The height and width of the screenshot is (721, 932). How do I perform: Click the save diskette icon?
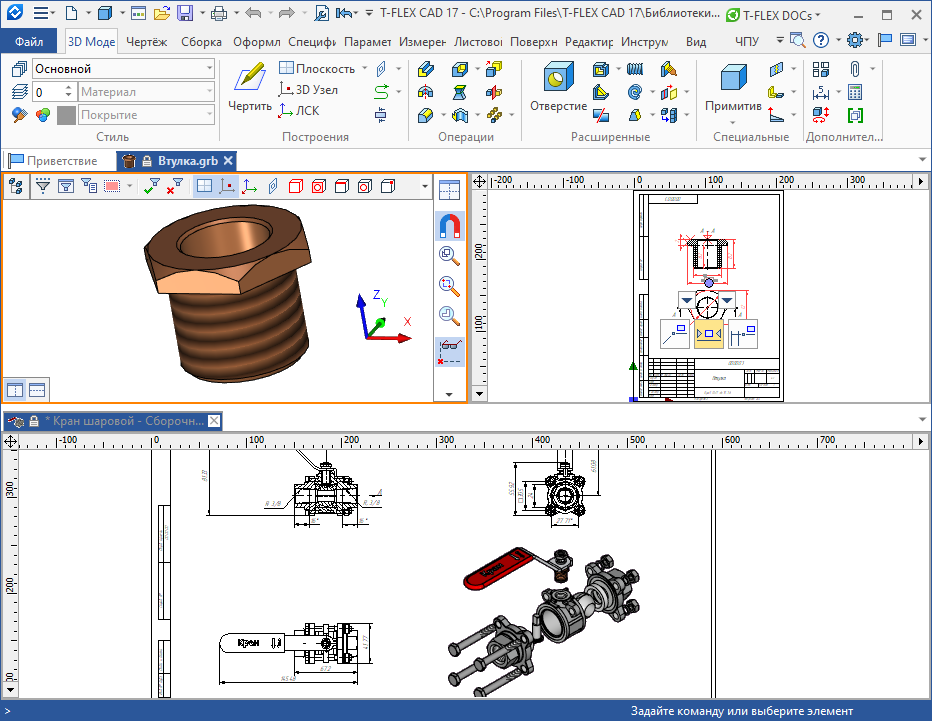point(185,14)
